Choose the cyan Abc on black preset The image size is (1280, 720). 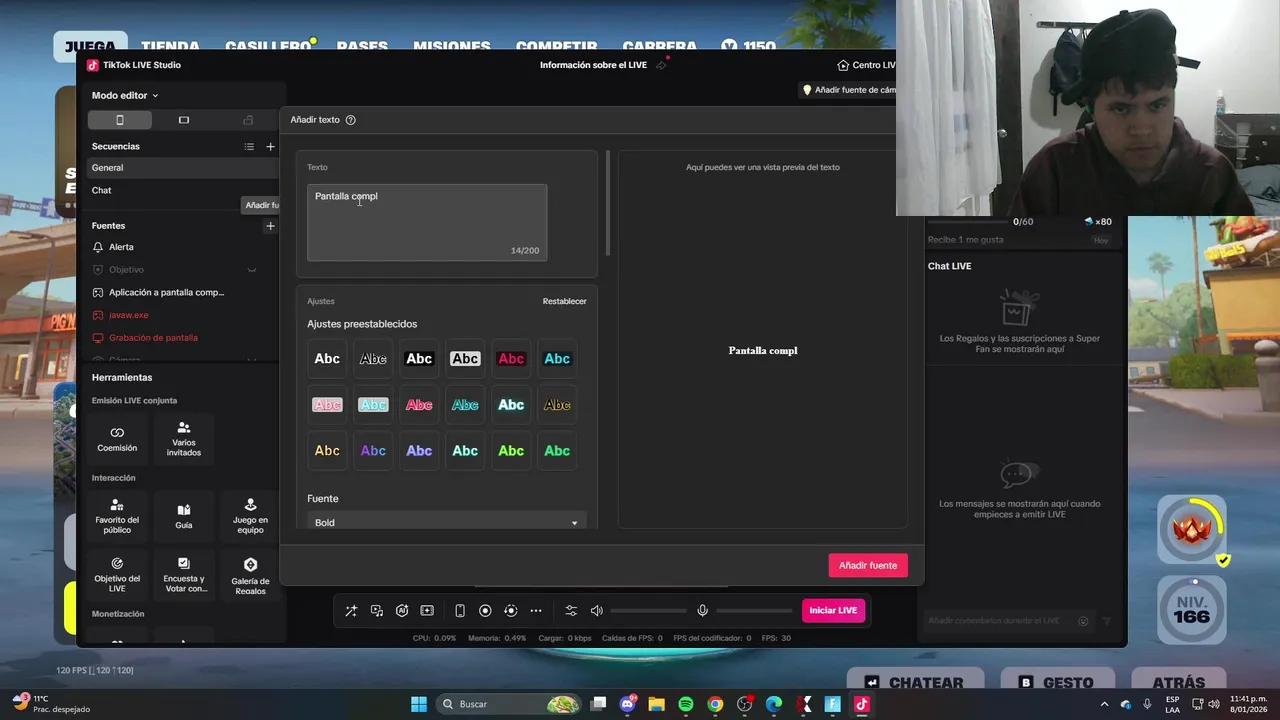click(x=557, y=359)
